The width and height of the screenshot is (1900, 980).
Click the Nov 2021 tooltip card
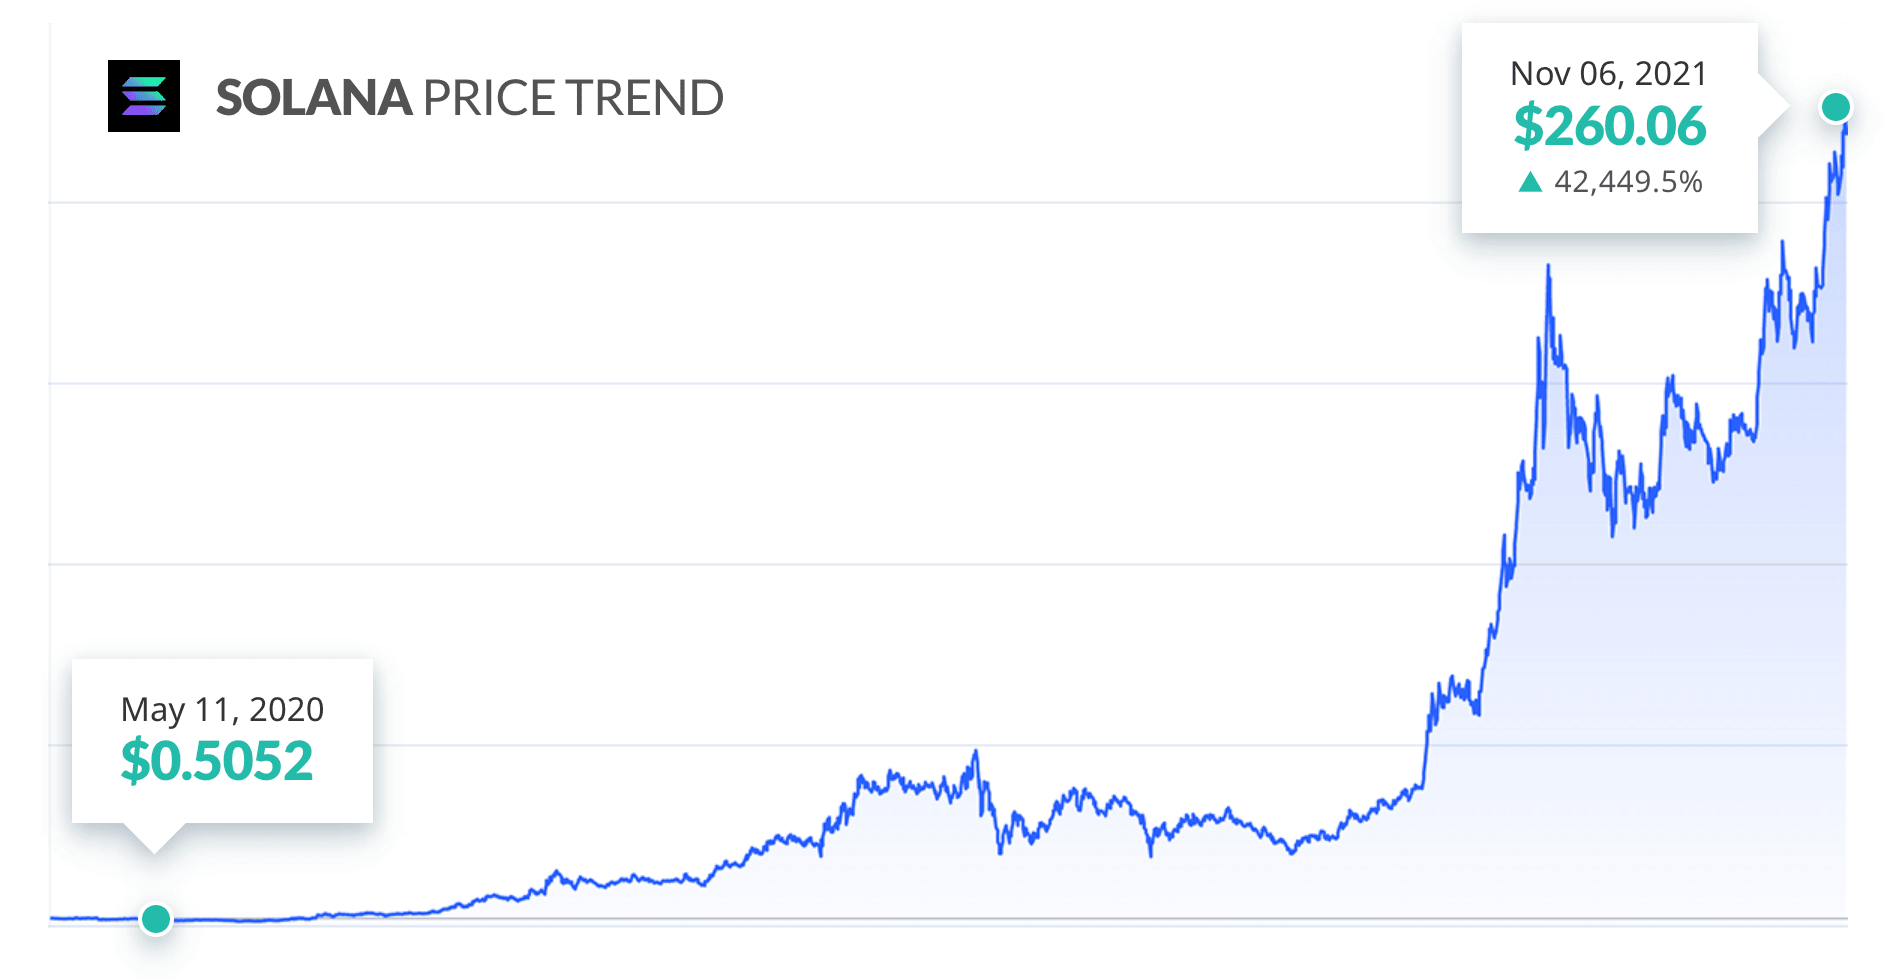[1610, 128]
